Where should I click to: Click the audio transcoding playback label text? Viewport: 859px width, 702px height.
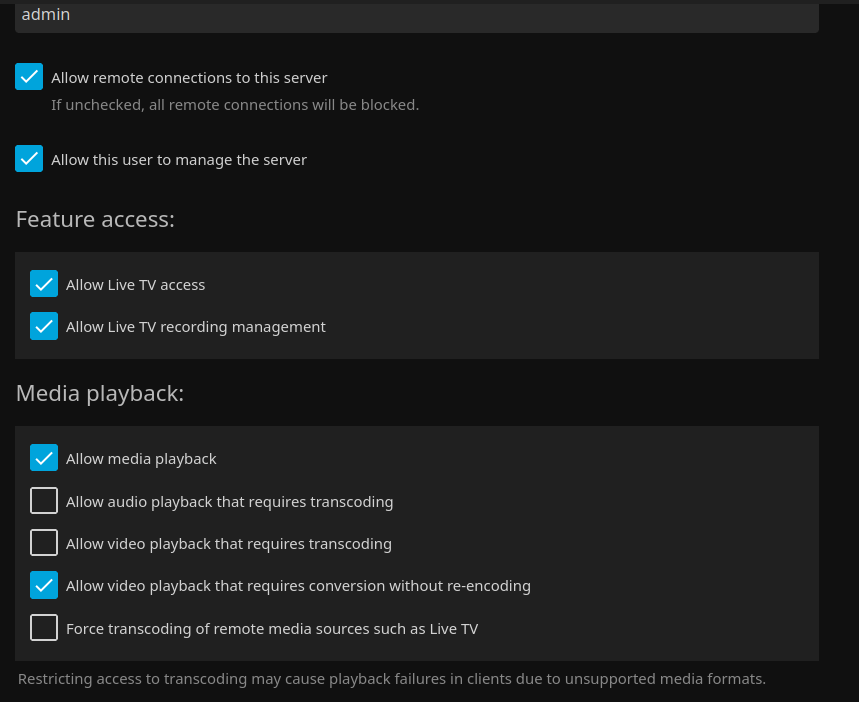[x=229, y=501]
